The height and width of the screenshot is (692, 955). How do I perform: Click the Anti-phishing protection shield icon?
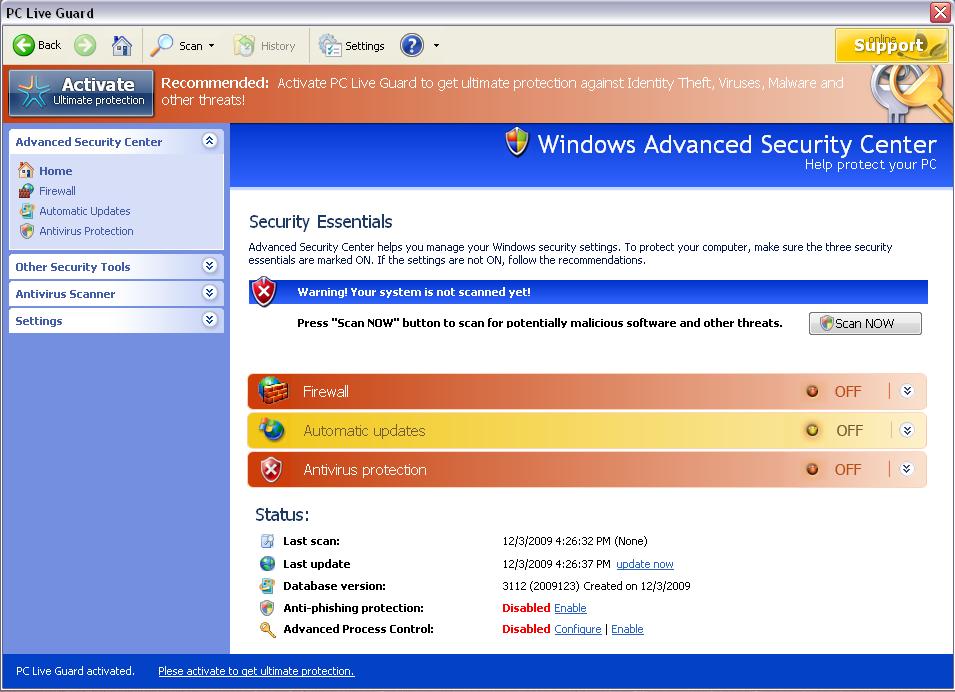[x=267, y=608]
